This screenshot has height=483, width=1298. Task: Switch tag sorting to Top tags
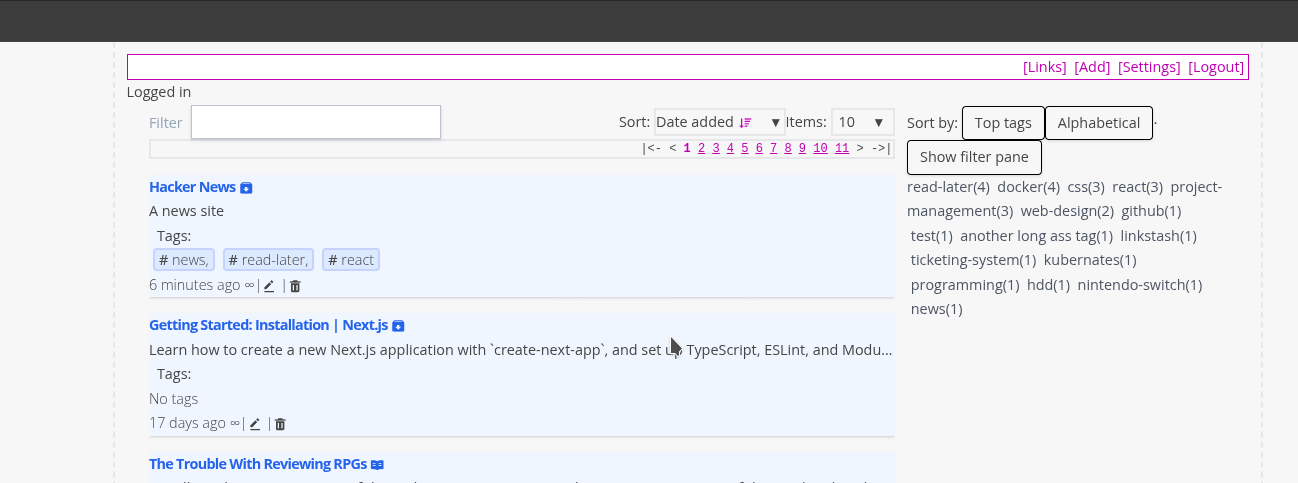coord(1002,123)
